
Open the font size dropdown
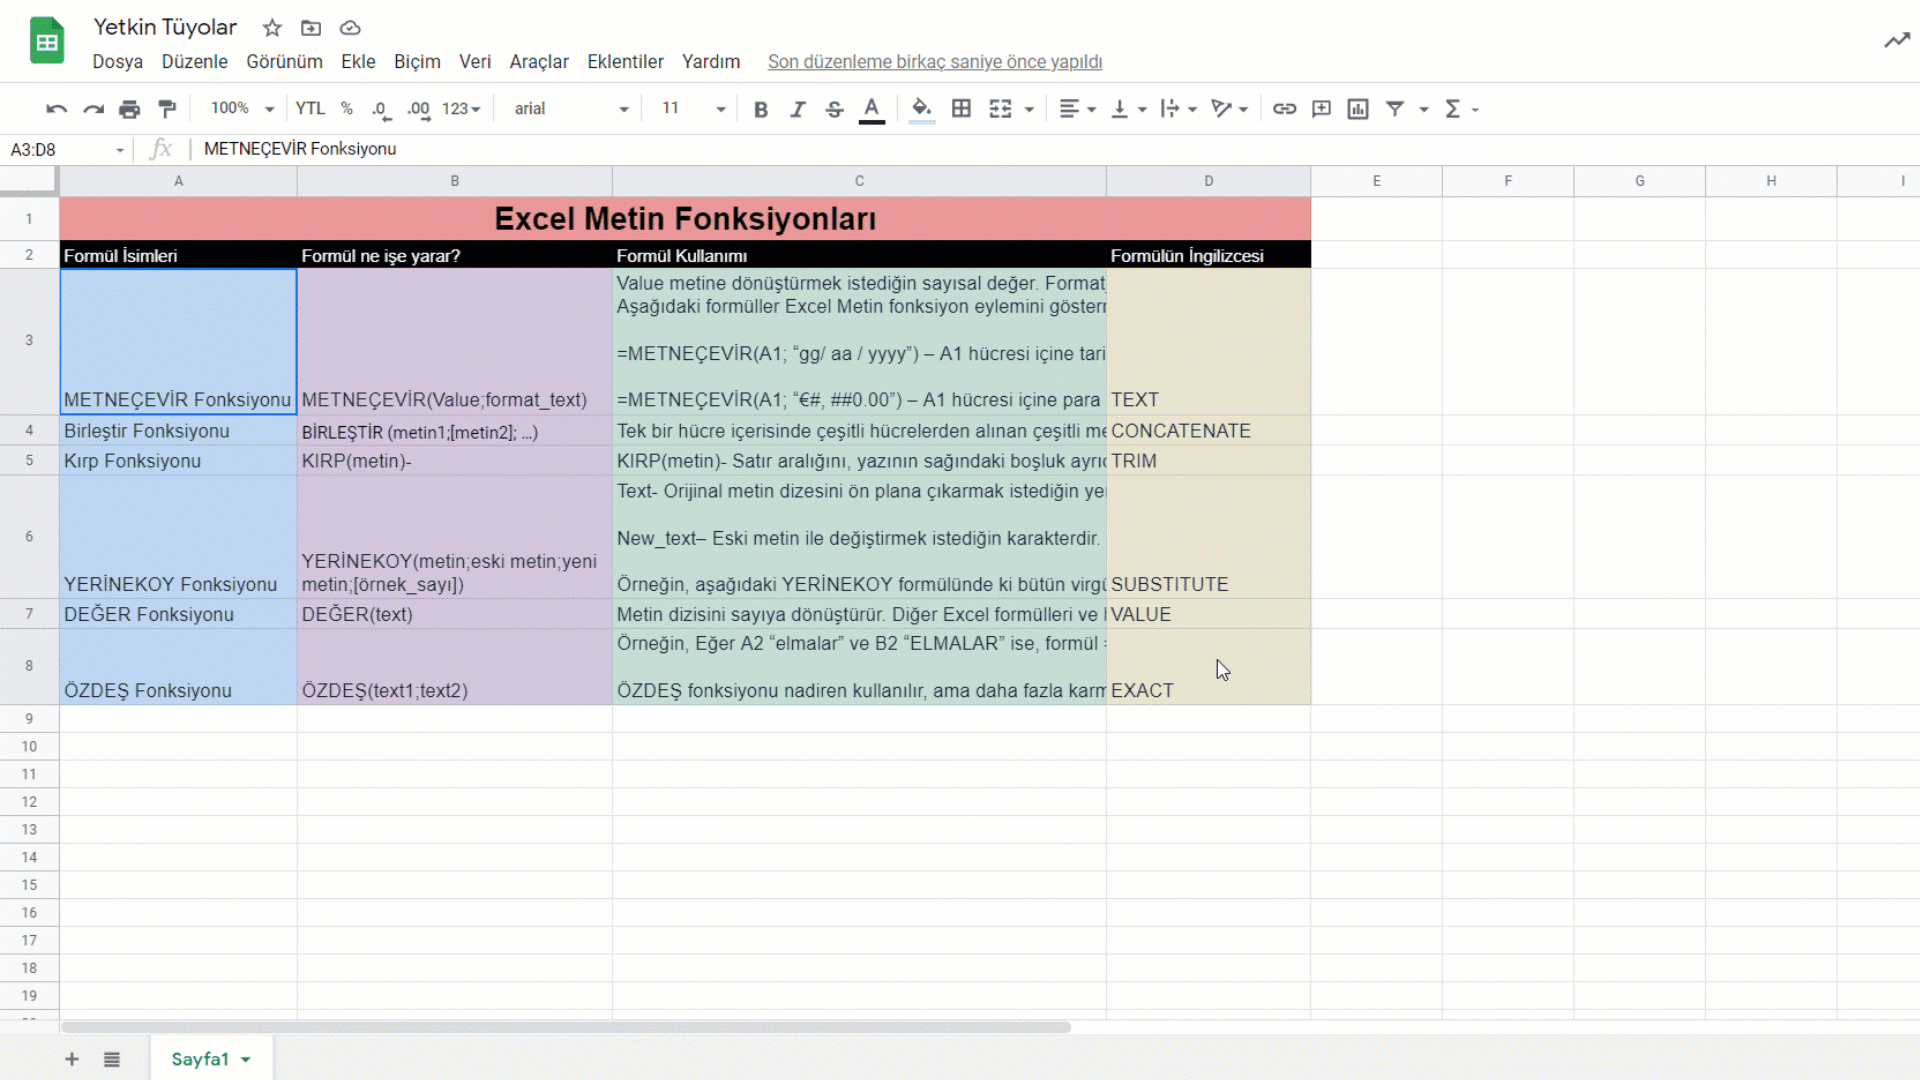pyautogui.click(x=719, y=108)
